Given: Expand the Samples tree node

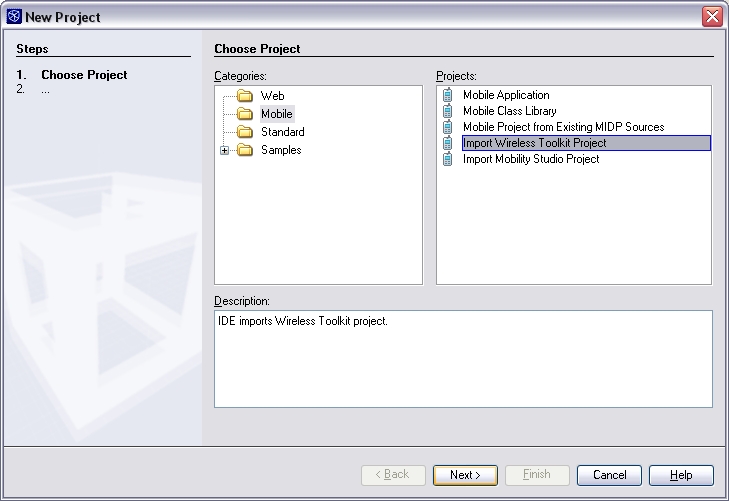Looking at the screenshot, I should [225, 150].
